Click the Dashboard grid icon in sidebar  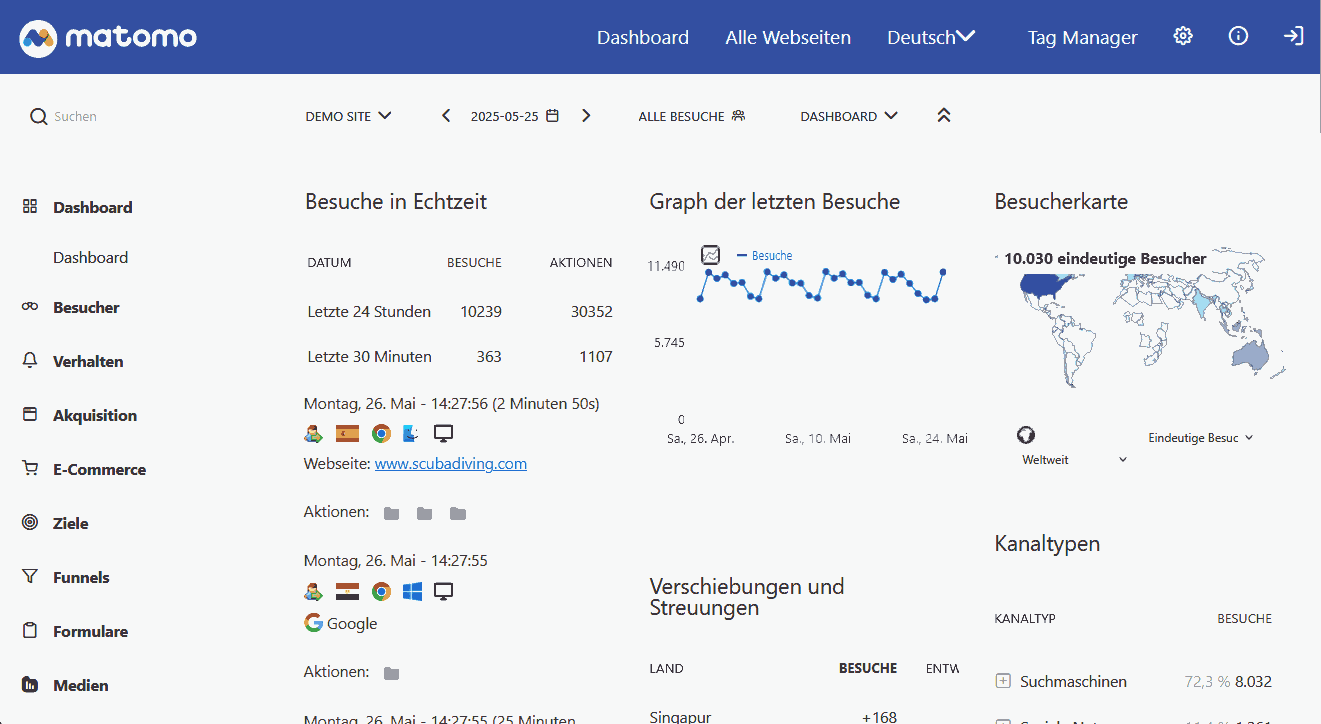click(30, 207)
